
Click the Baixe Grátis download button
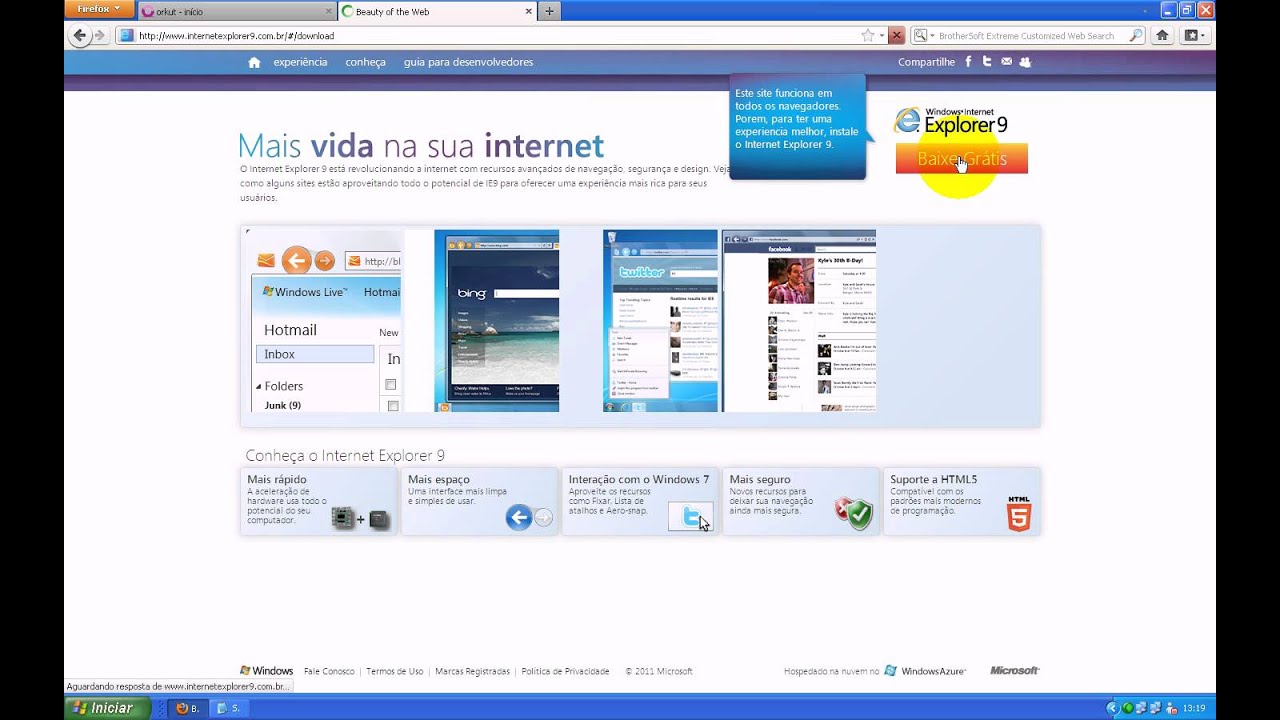[961, 159]
